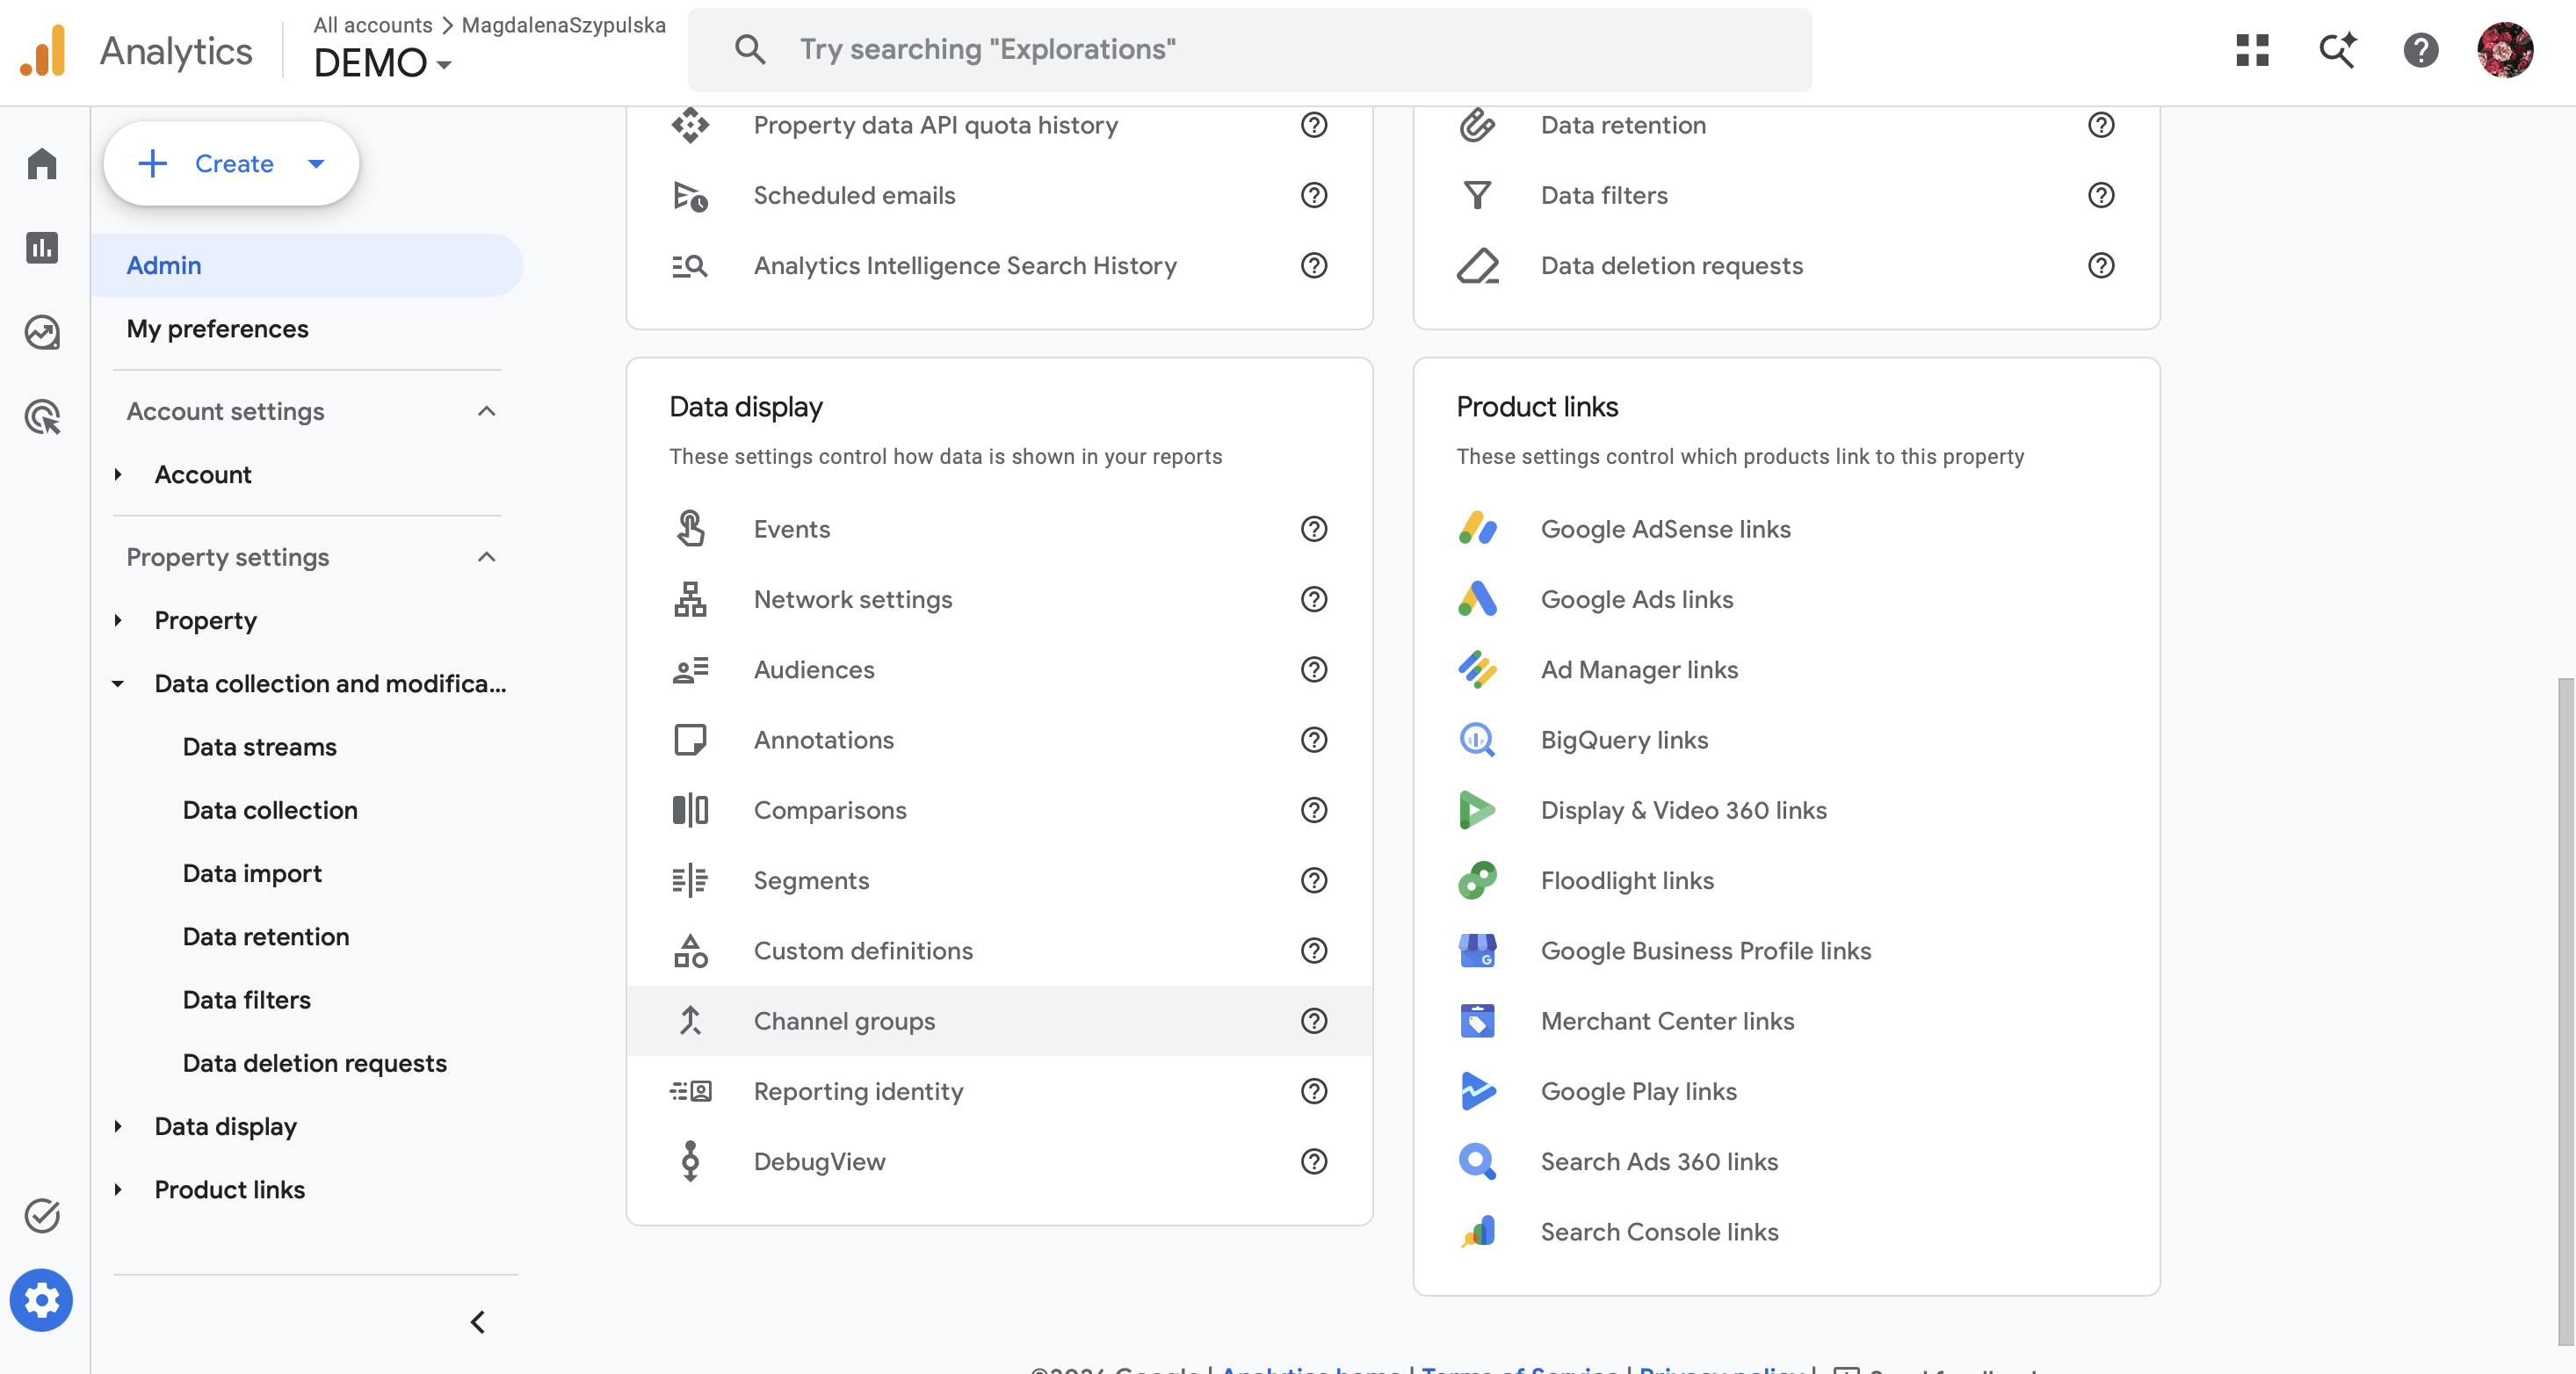This screenshot has height=1374, width=2576.
Task: Open Events in Data display card
Action: point(999,529)
